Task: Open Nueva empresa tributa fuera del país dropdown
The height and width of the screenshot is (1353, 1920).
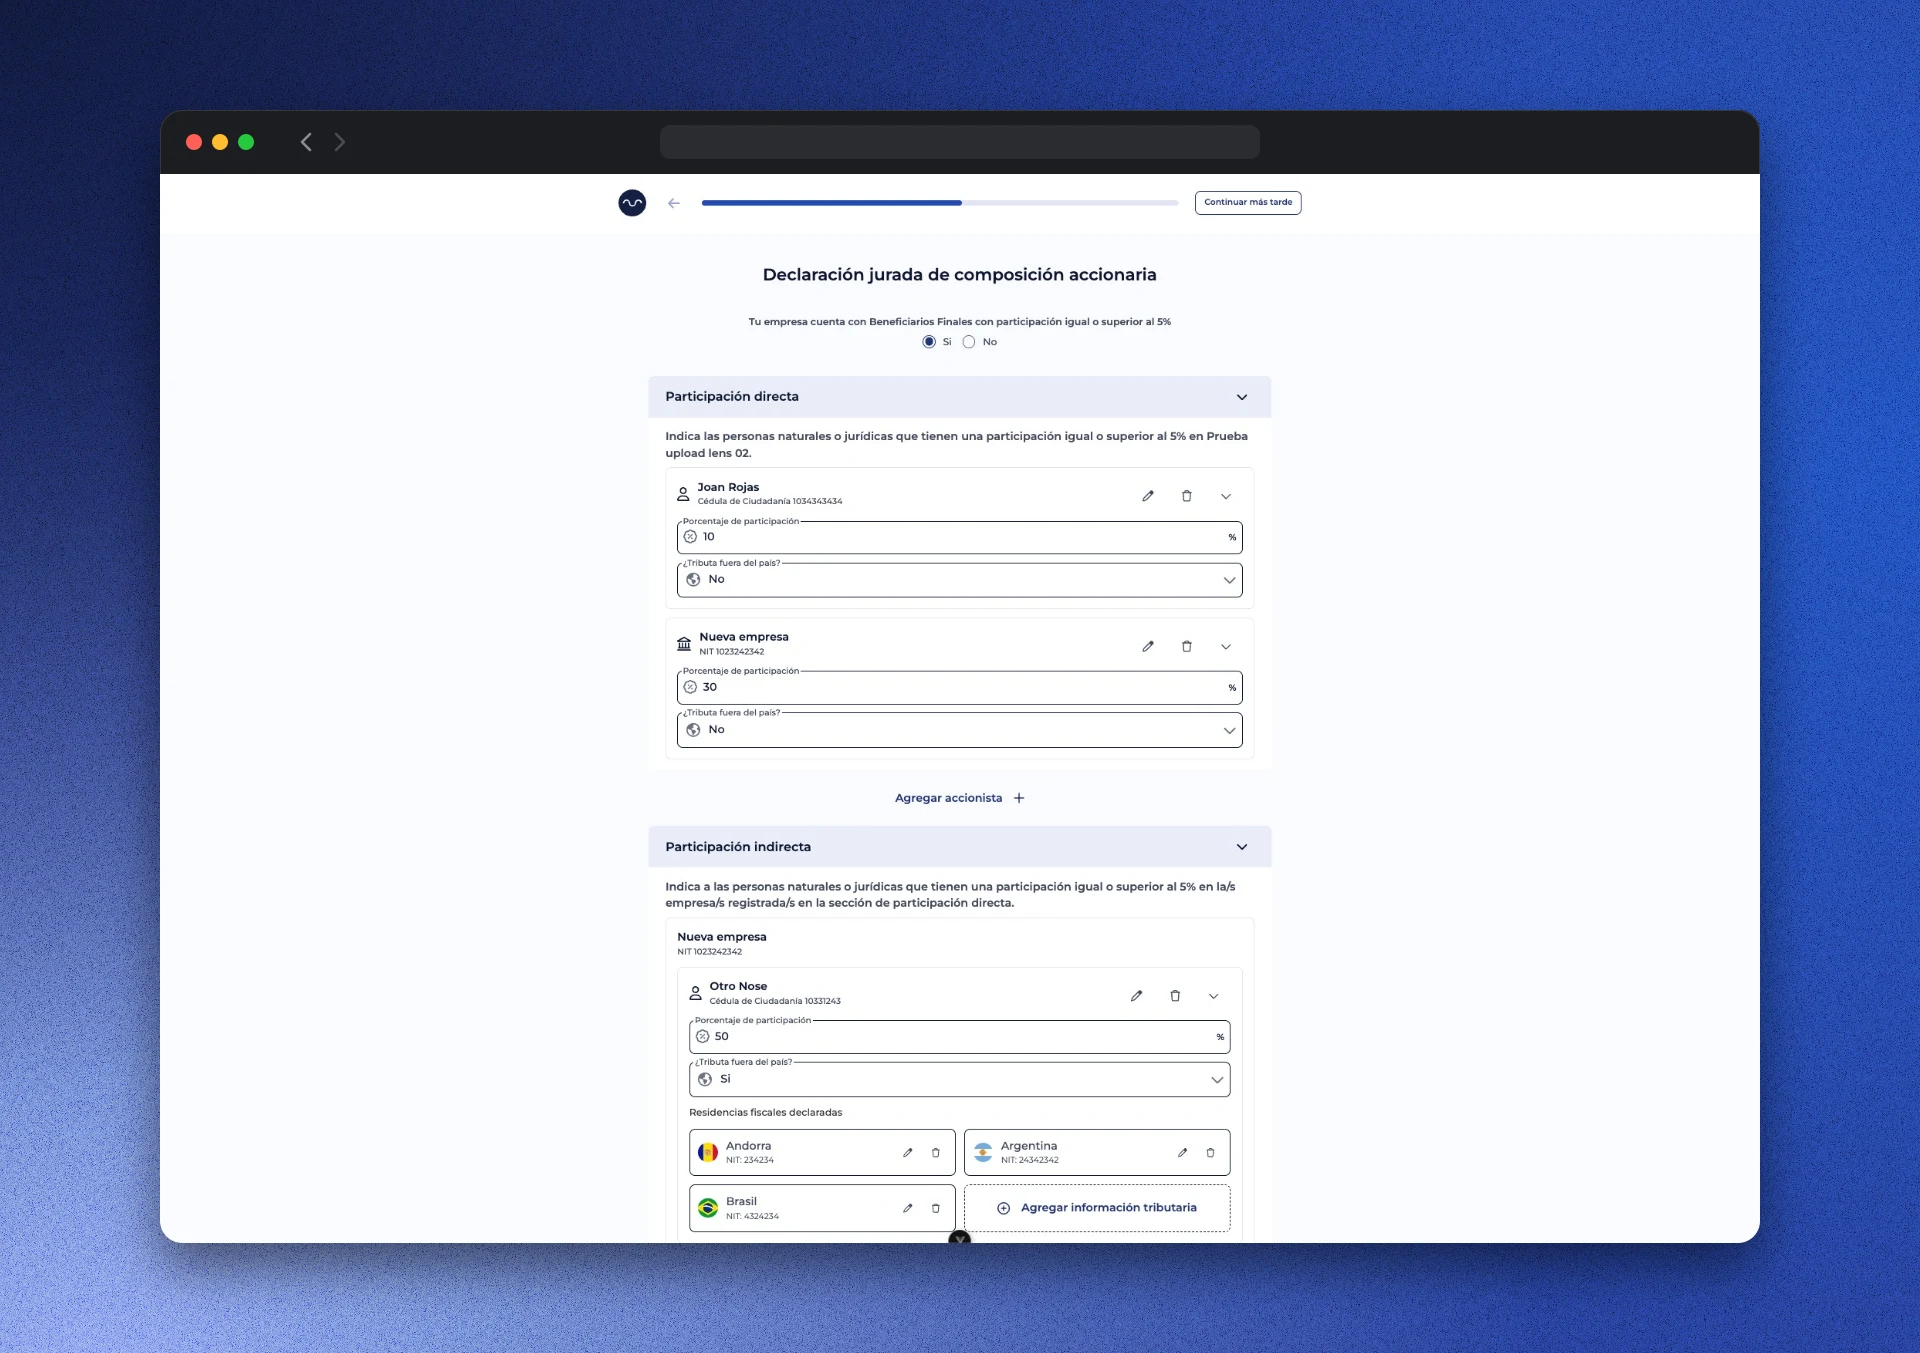Action: [960, 730]
